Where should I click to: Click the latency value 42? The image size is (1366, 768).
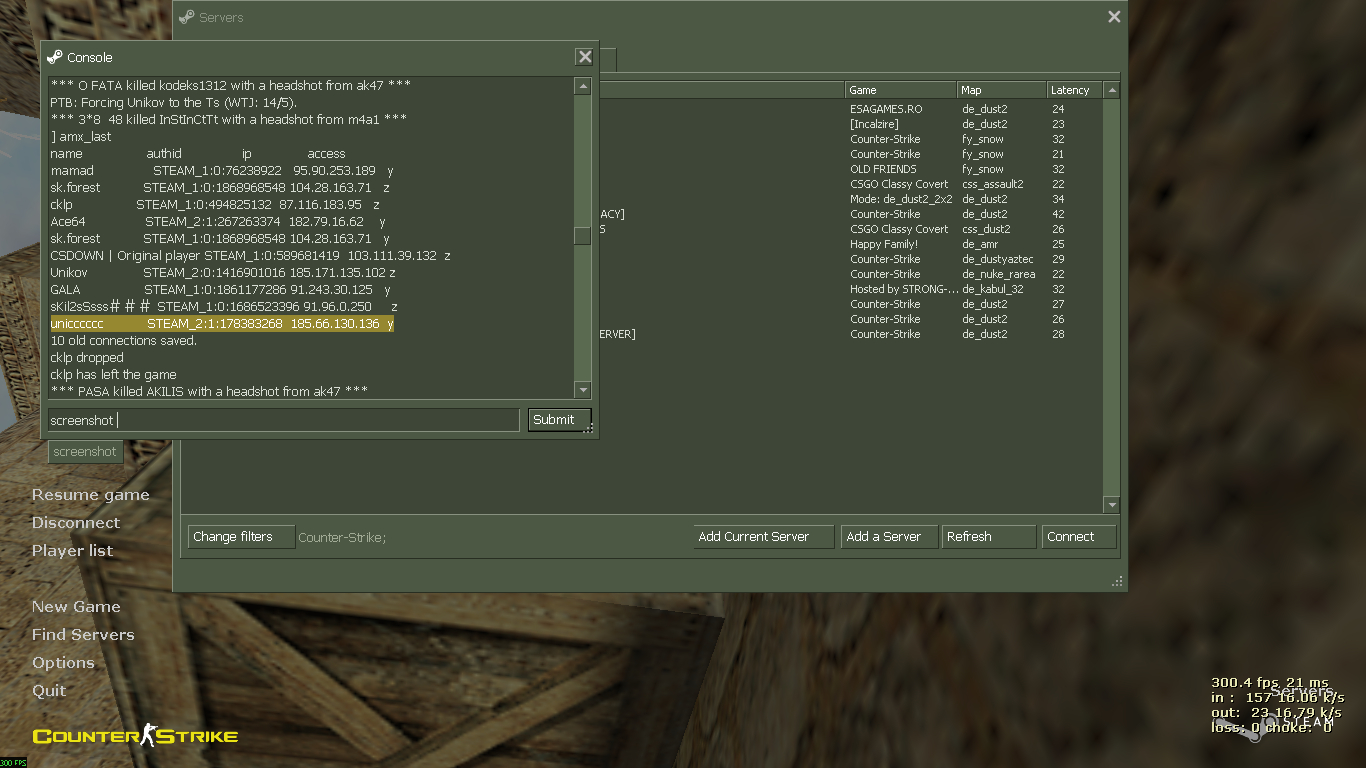point(1058,214)
